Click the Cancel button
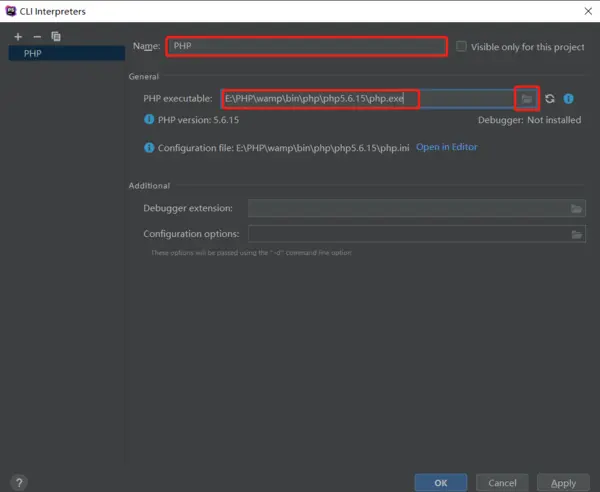Viewport: 600px width, 492px height. pos(502,483)
